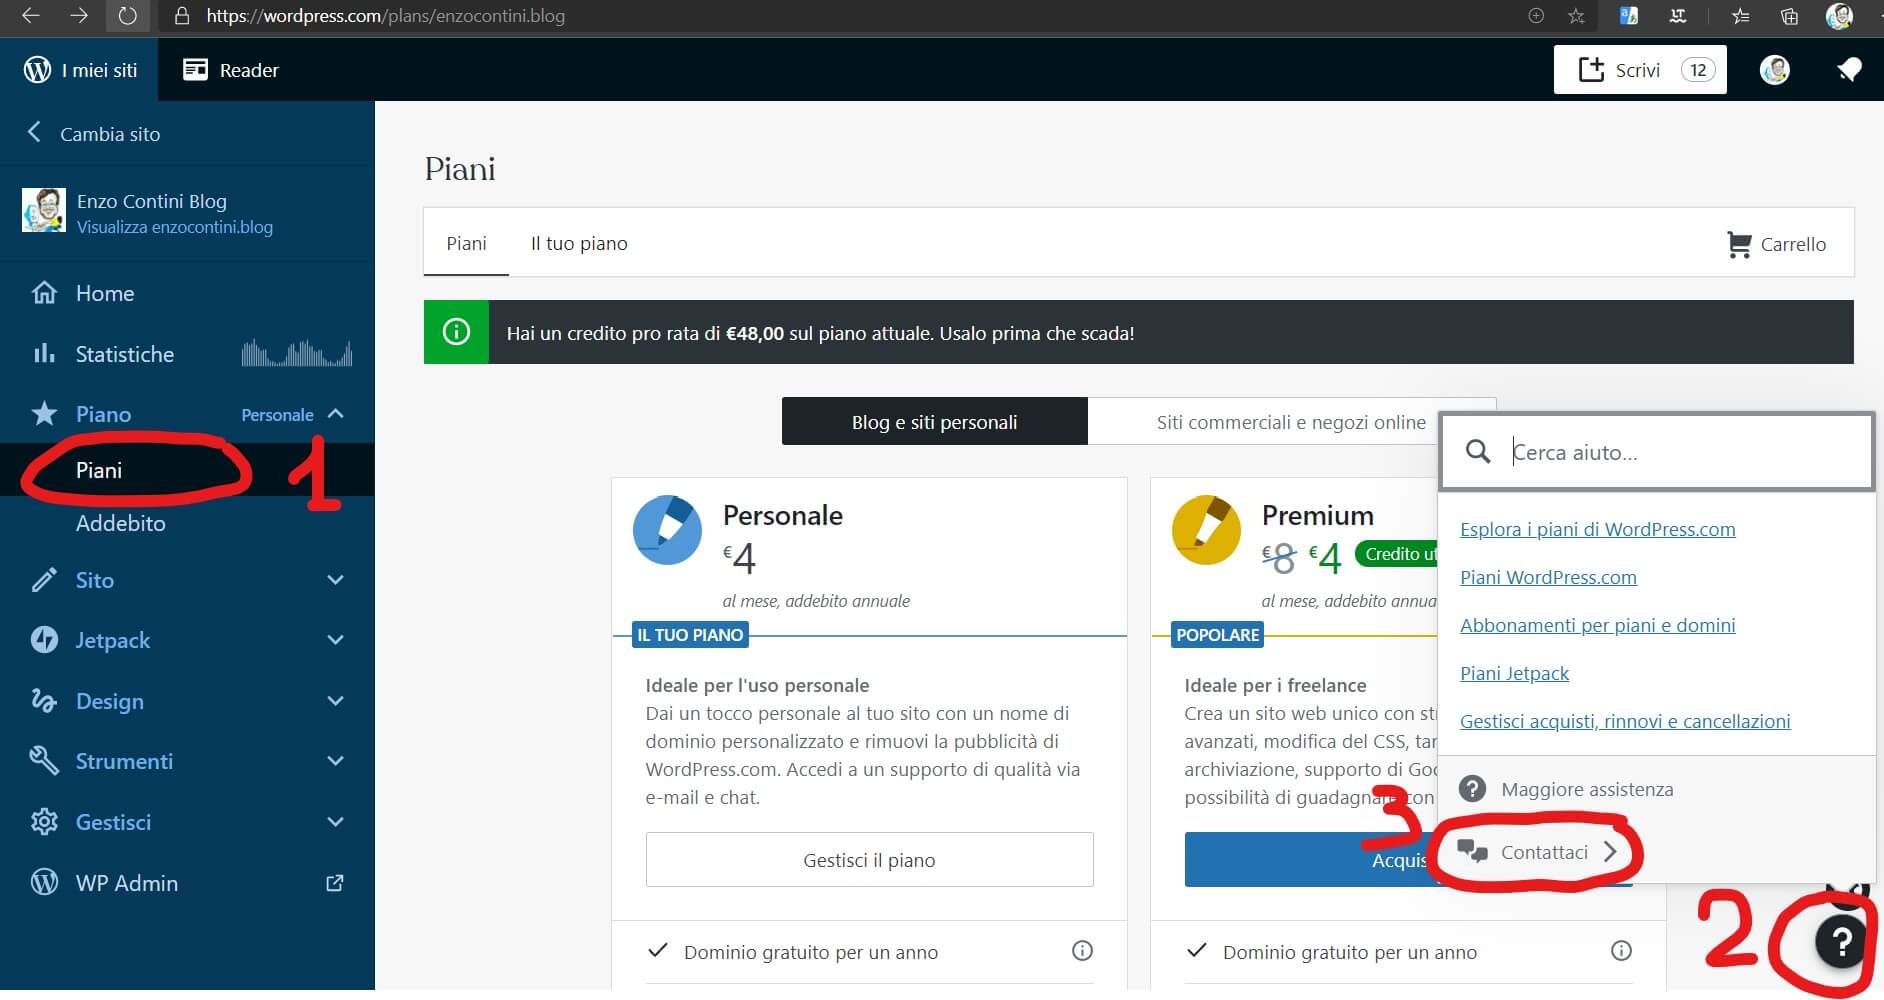This screenshot has height=1000, width=1884.
Task: Expand the Sito sidebar menu
Action: point(335,580)
